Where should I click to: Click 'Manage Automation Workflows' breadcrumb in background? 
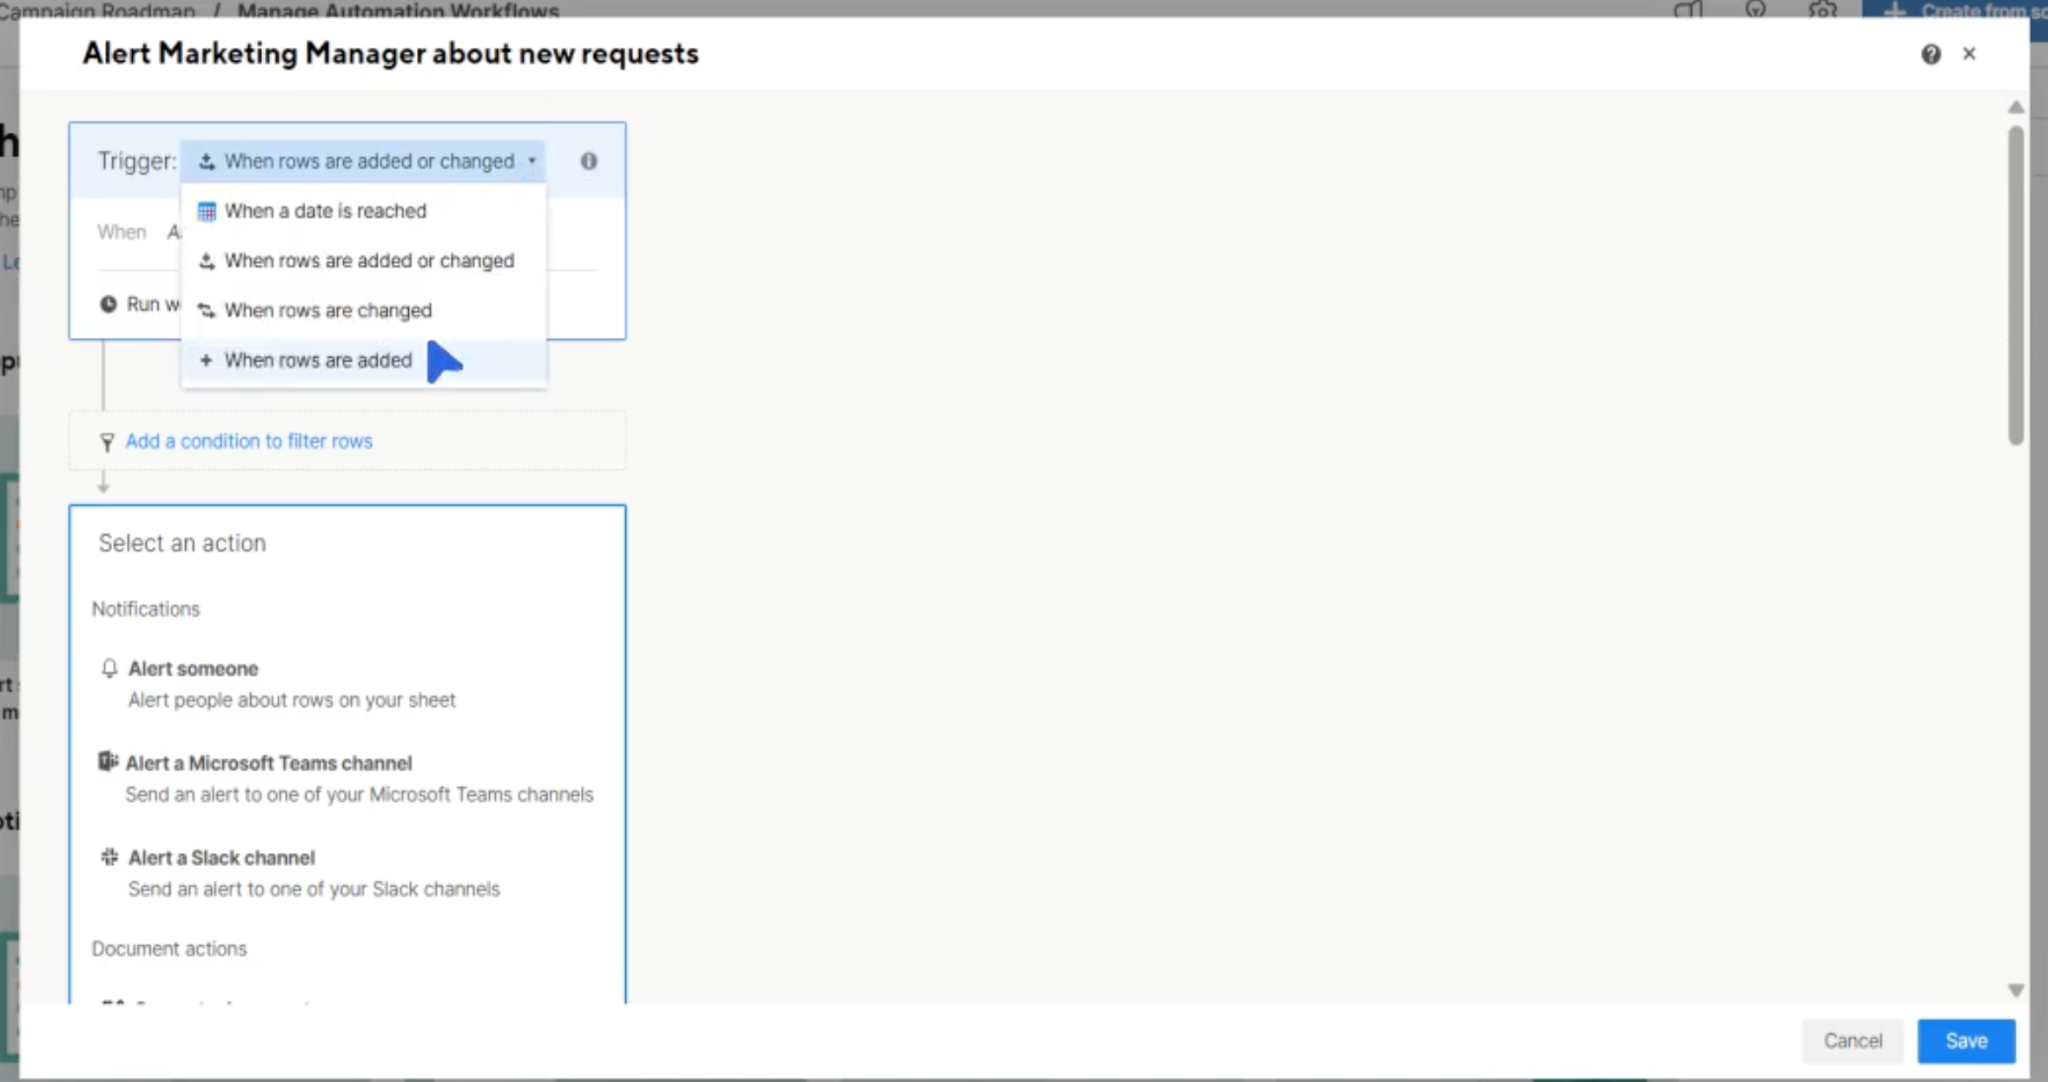pos(398,10)
